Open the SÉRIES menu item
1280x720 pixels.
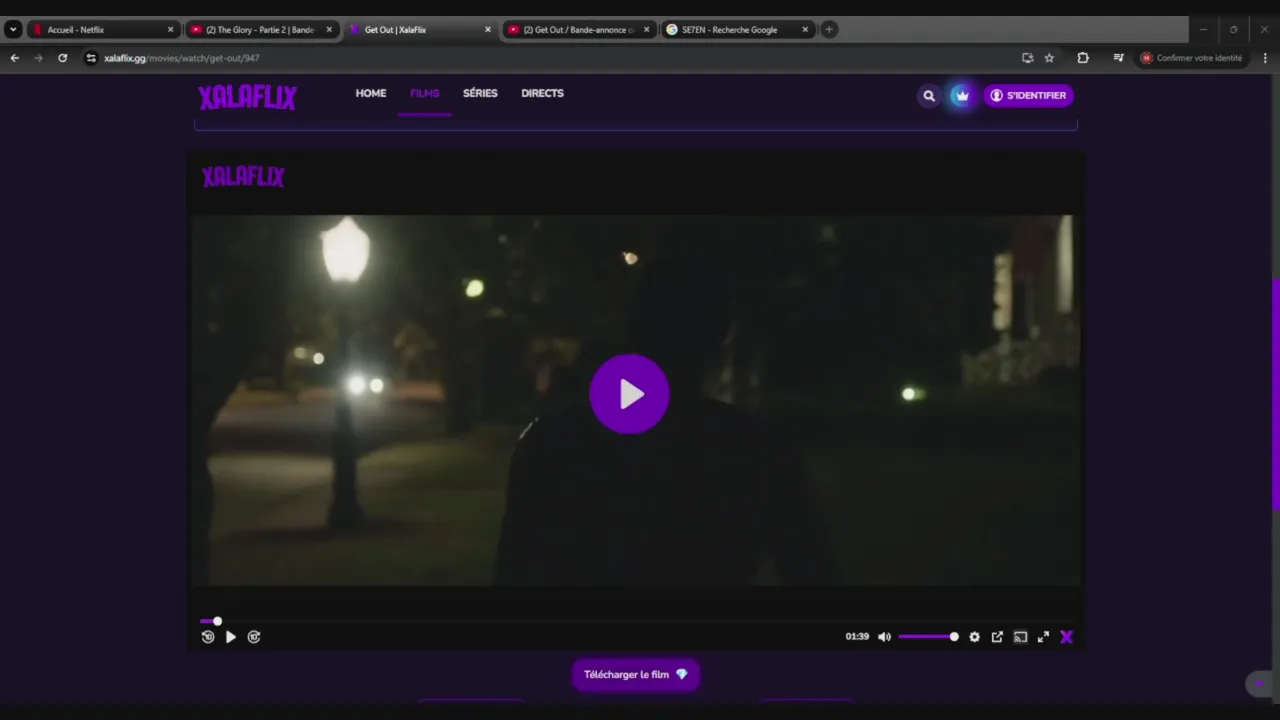[480, 93]
